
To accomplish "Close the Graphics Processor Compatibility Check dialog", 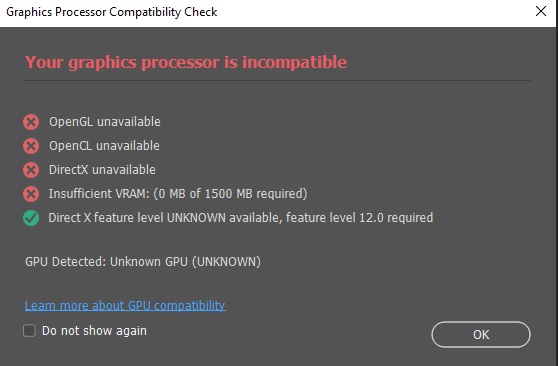I will tap(541, 11).
